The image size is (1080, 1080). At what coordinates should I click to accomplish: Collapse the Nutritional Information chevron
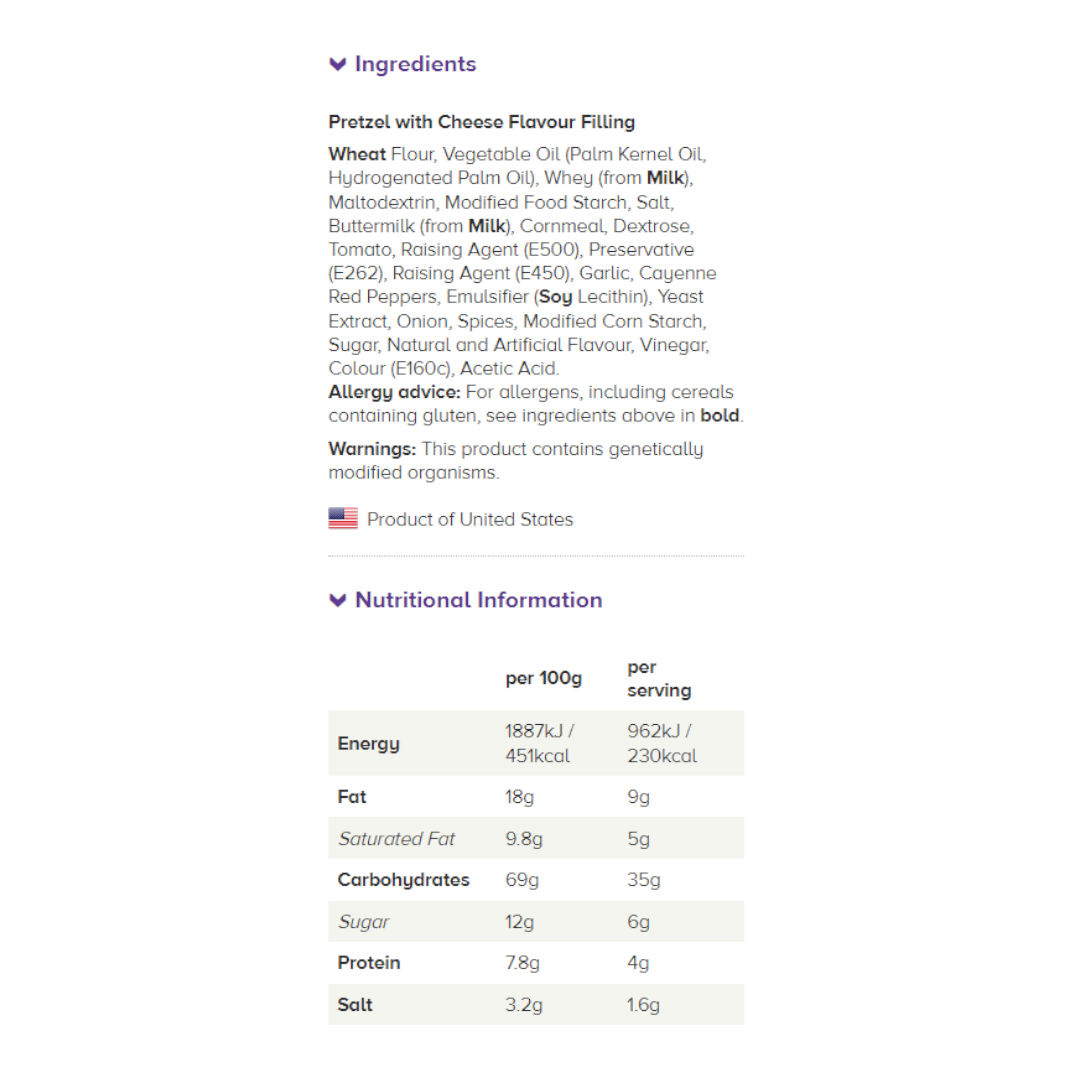click(338, 601)
